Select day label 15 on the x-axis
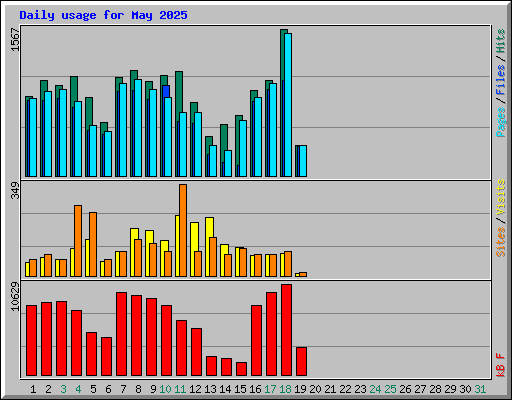512x400 pixels. [240, 389]
